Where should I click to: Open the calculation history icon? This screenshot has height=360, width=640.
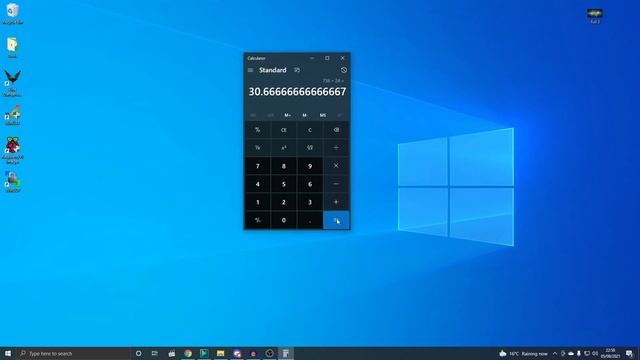(x=344, y=70)
